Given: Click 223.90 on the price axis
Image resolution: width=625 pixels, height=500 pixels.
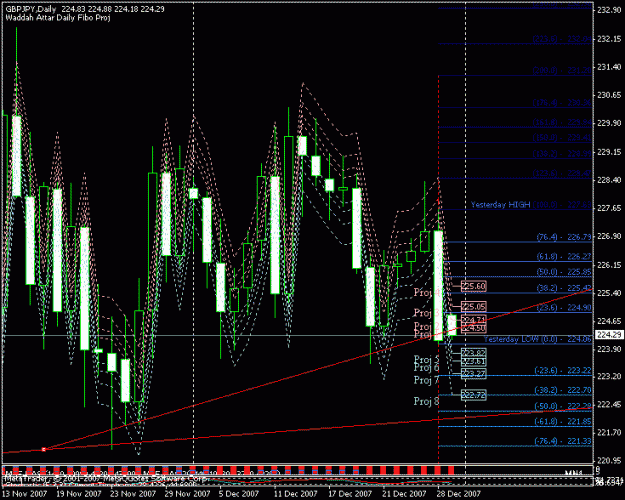Looking at the screenshot, I should [x=609, y=349].
